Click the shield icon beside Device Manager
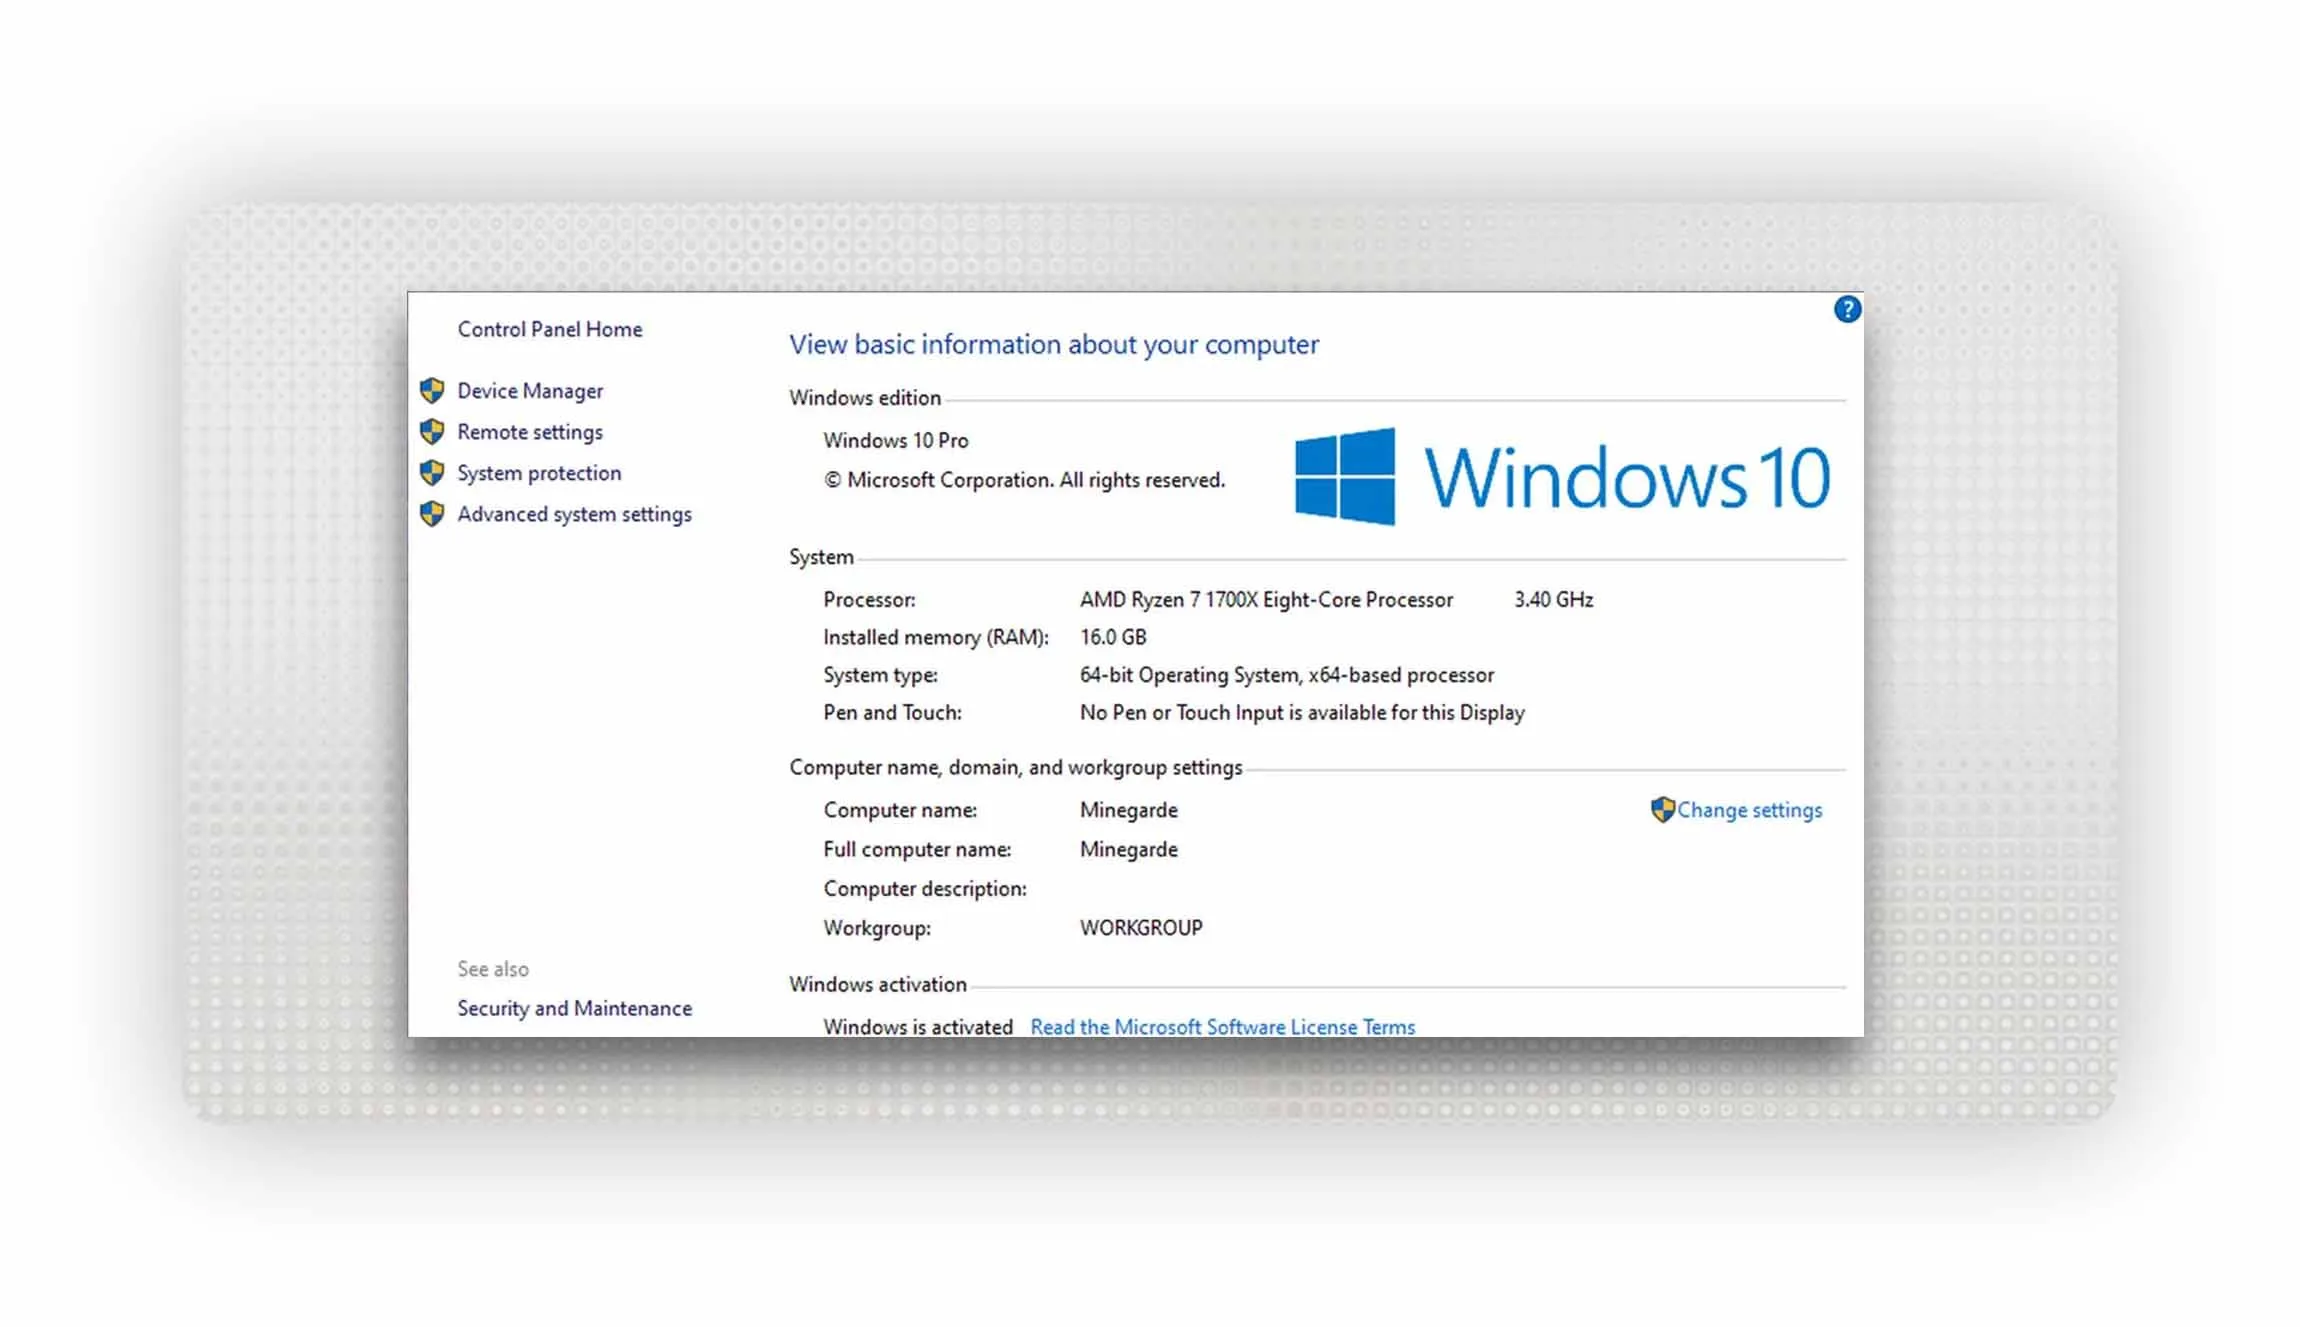 coord(432,391)
